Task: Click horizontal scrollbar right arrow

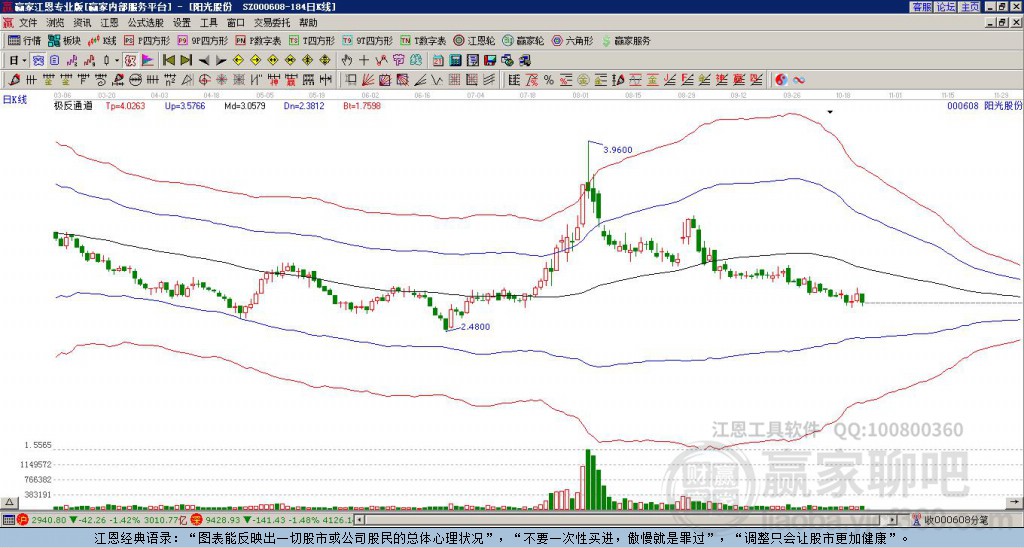Action: tap(892, 520)
